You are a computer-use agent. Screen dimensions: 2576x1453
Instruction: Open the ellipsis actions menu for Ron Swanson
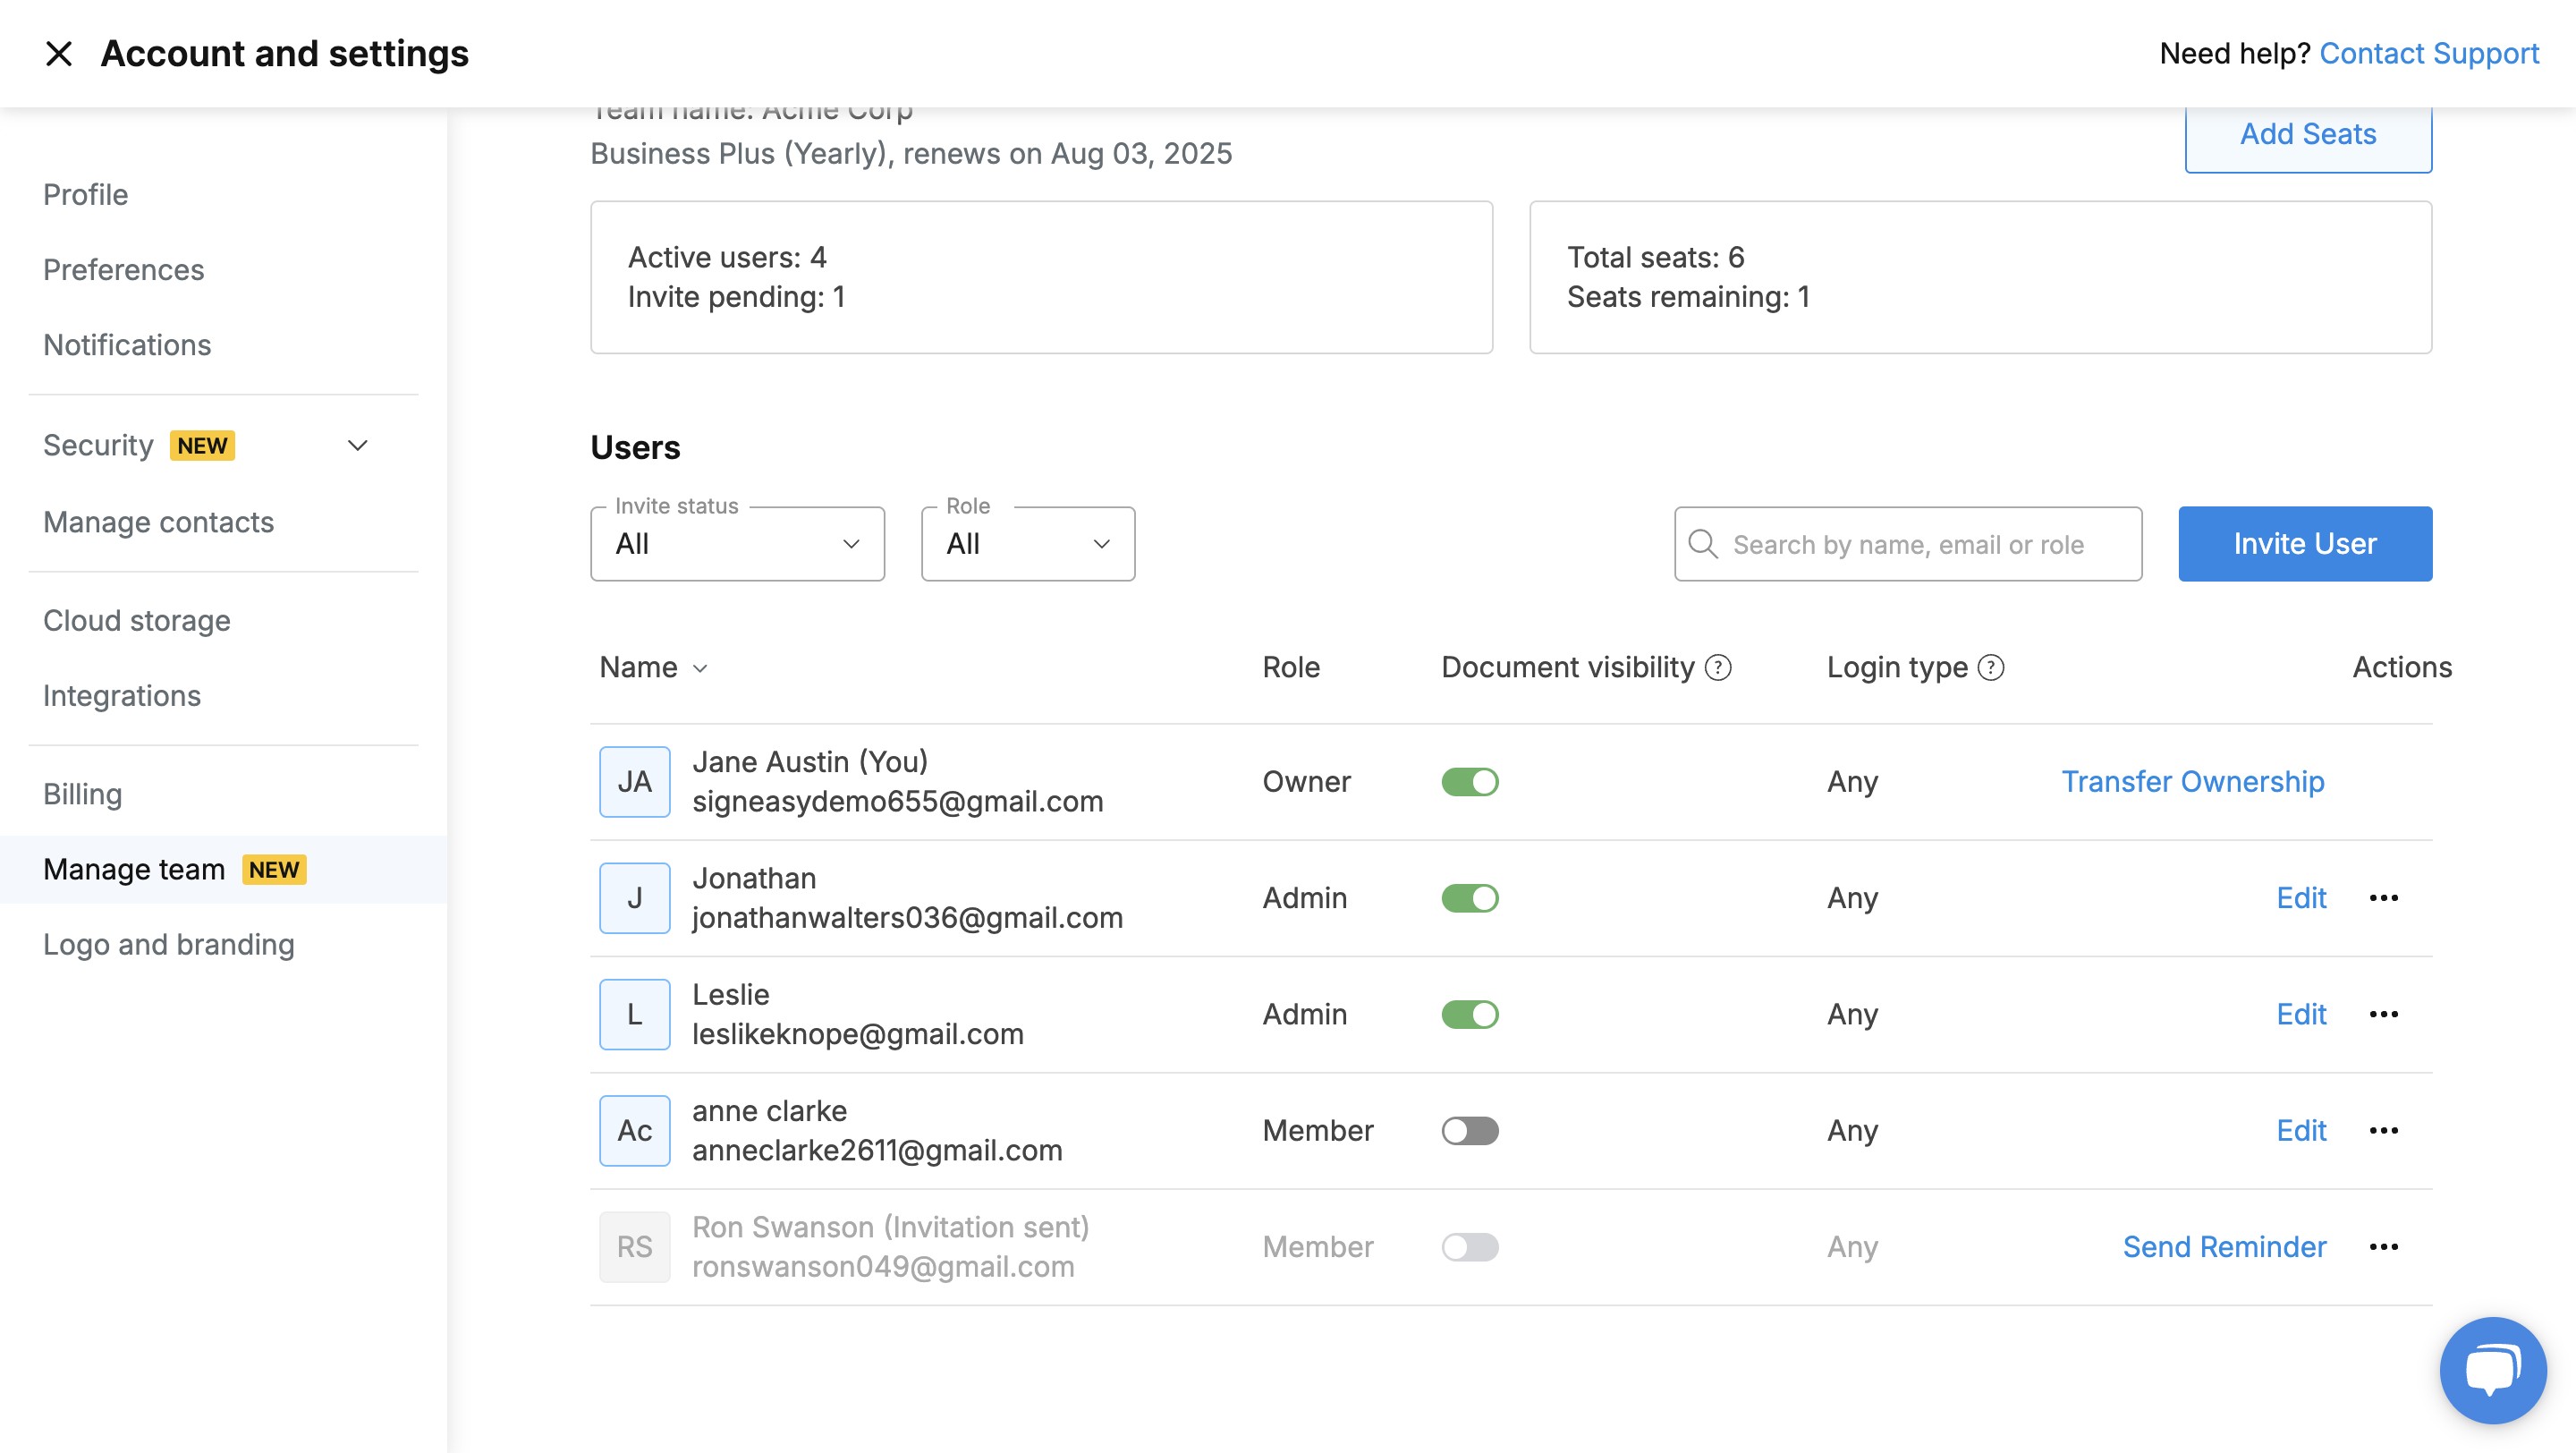[2384, 1246]
